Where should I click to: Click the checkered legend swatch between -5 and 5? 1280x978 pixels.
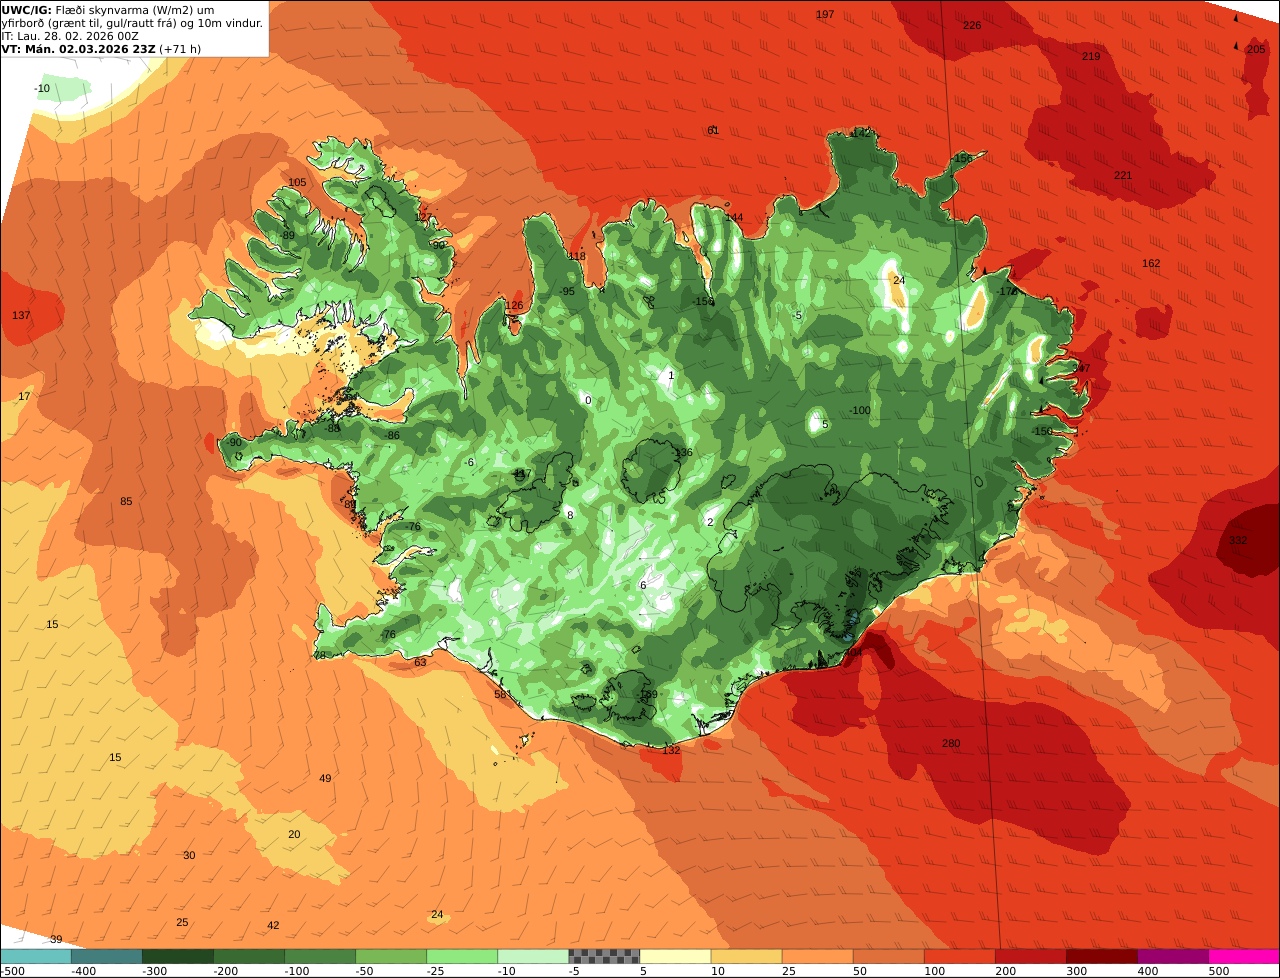pos(603,956)
